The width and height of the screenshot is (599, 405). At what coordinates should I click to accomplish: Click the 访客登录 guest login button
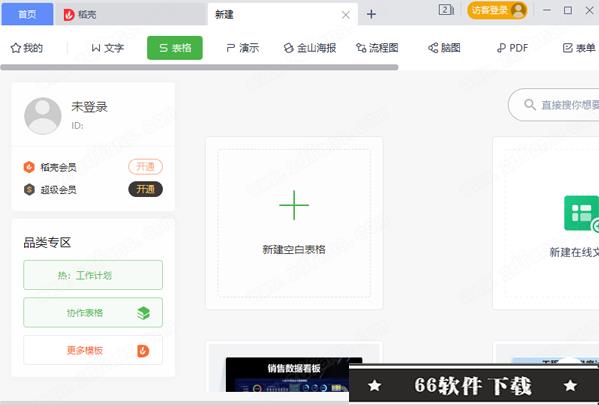click(497, 10)
